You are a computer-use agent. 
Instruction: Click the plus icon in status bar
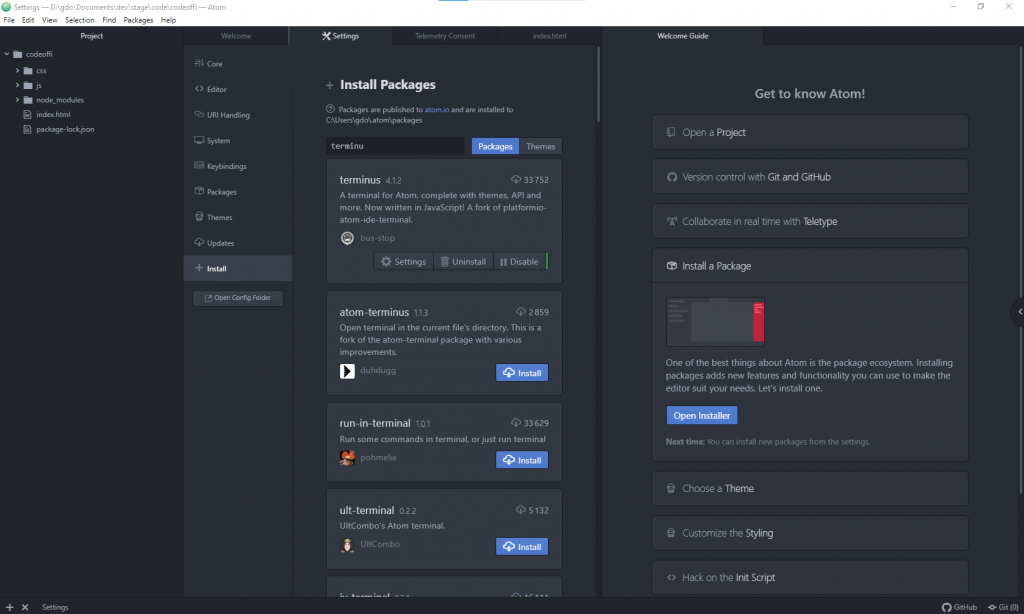[9, 607]
